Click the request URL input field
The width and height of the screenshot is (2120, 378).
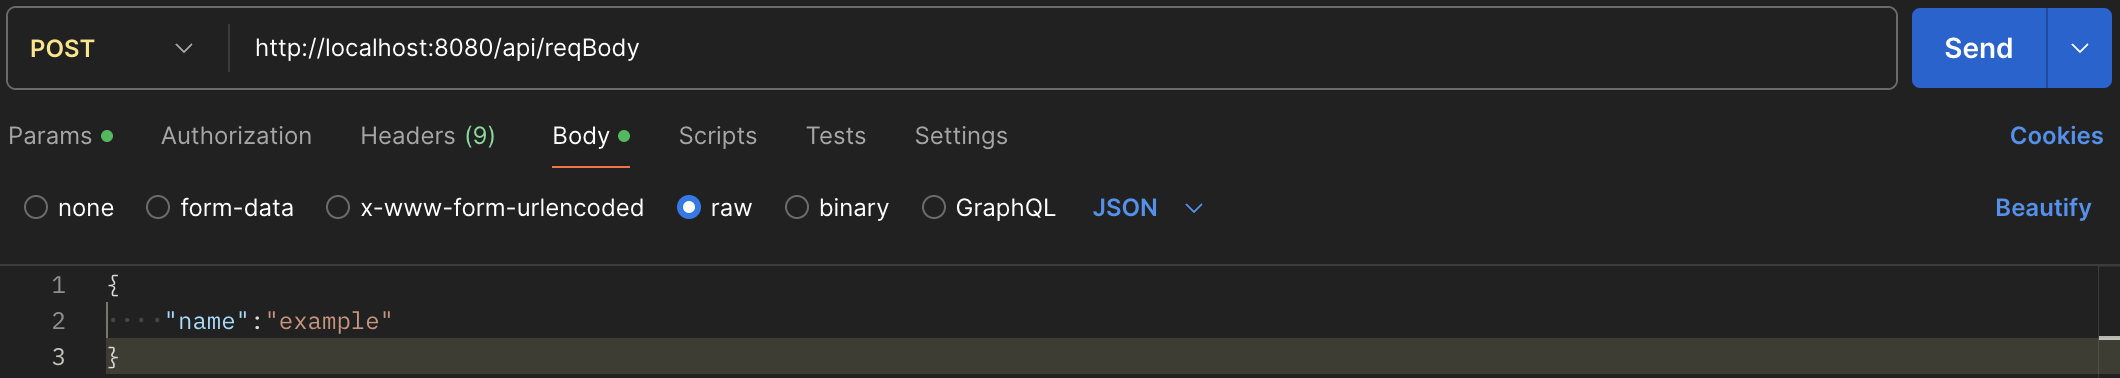tap(1062, 48)
